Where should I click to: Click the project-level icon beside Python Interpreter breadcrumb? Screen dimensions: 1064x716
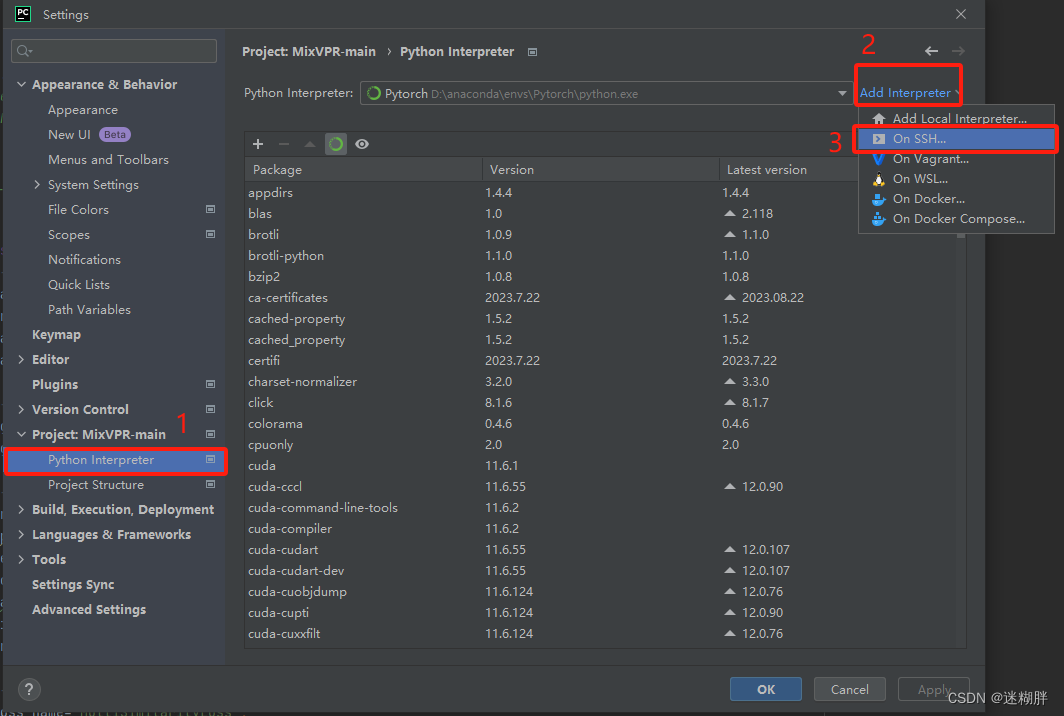[x=533, y=52]
